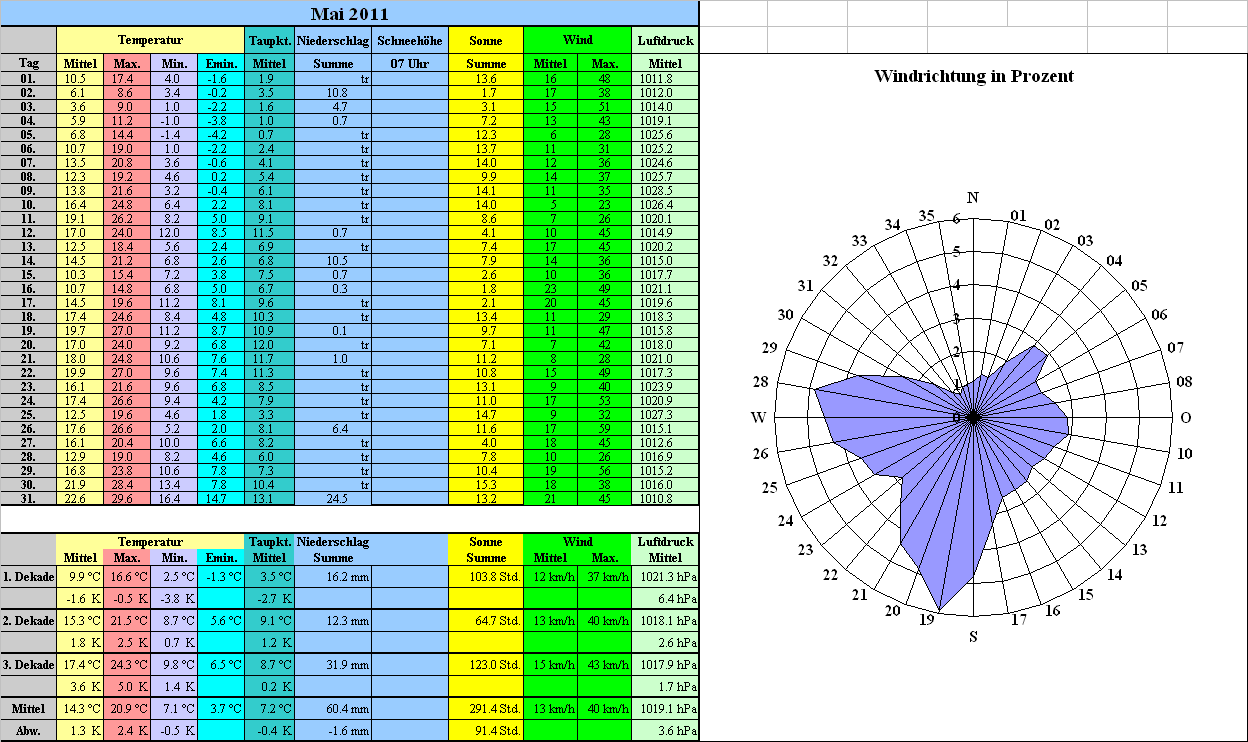Select the 'Schneehöhe' column header
This screenshot has height=742, width=1248.
tap(410, 40)
